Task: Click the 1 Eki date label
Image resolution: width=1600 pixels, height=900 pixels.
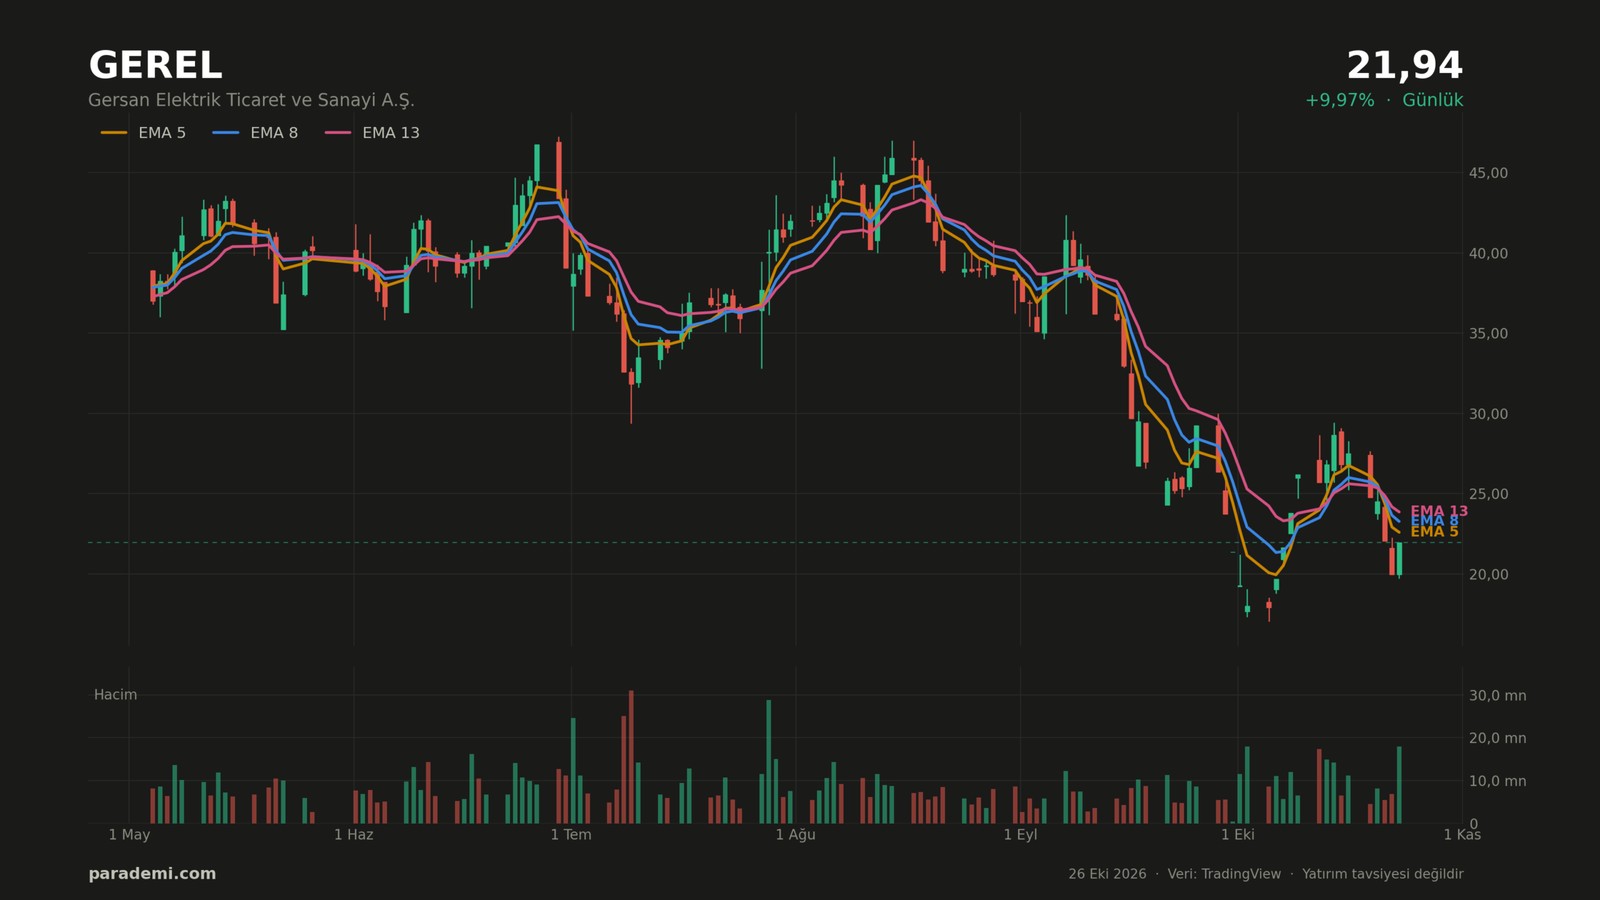Action: [x=1238, y=834]
